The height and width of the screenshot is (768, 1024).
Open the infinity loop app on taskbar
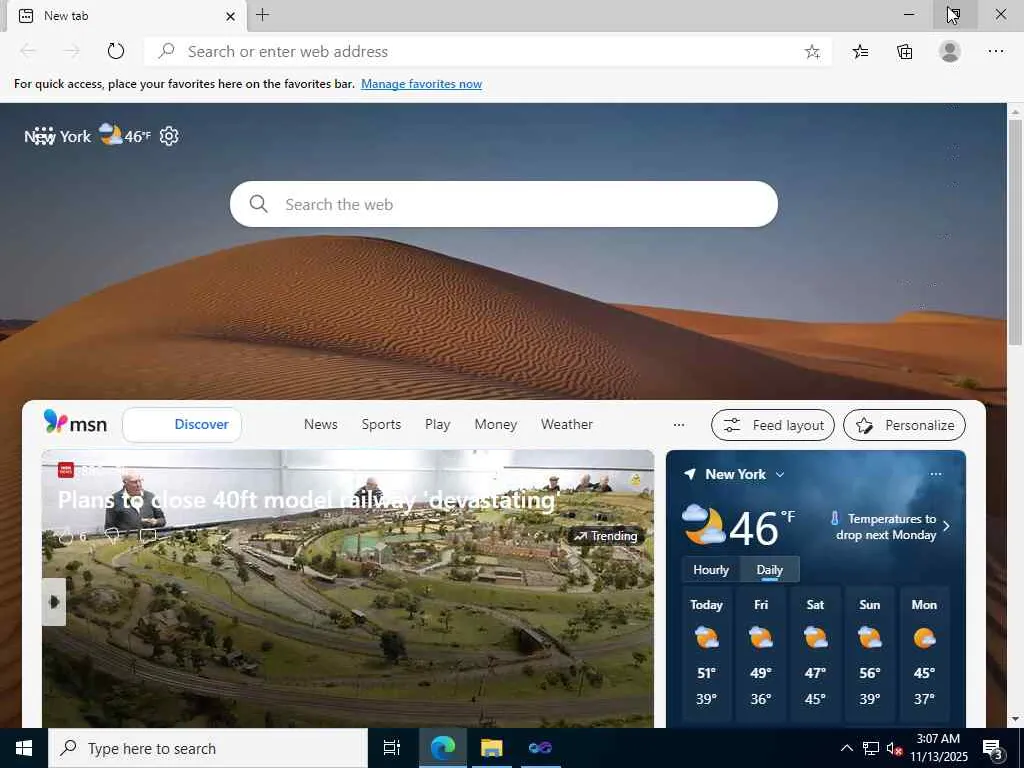[x=540, y=748]
